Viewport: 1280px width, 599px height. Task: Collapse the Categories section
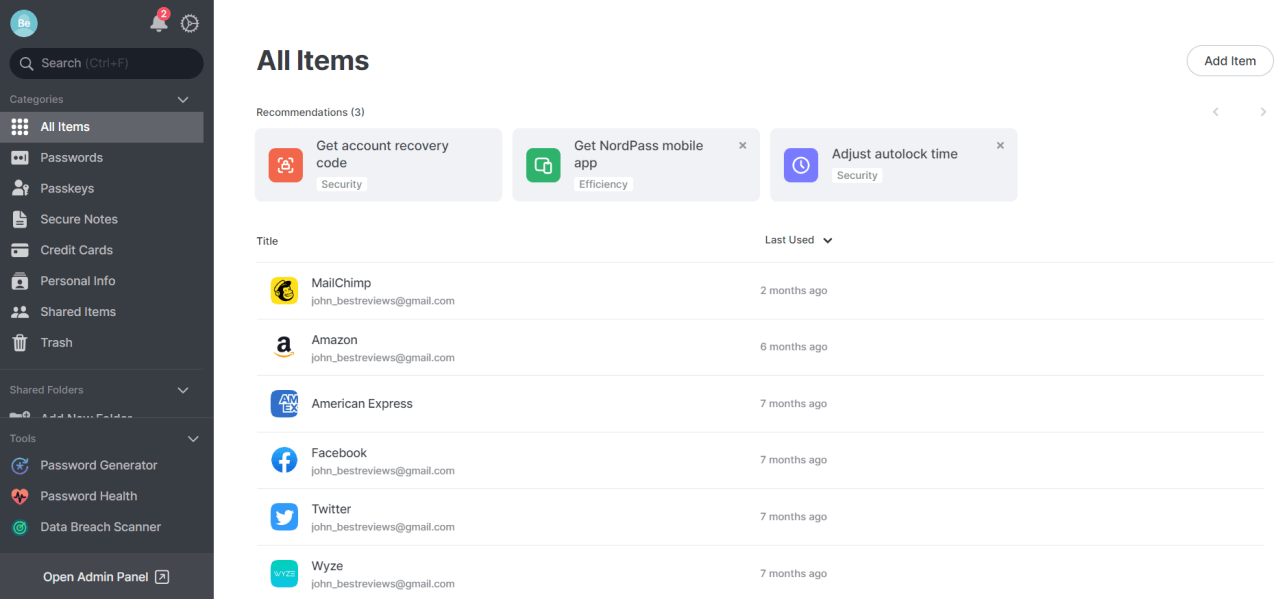click(183, 100)
